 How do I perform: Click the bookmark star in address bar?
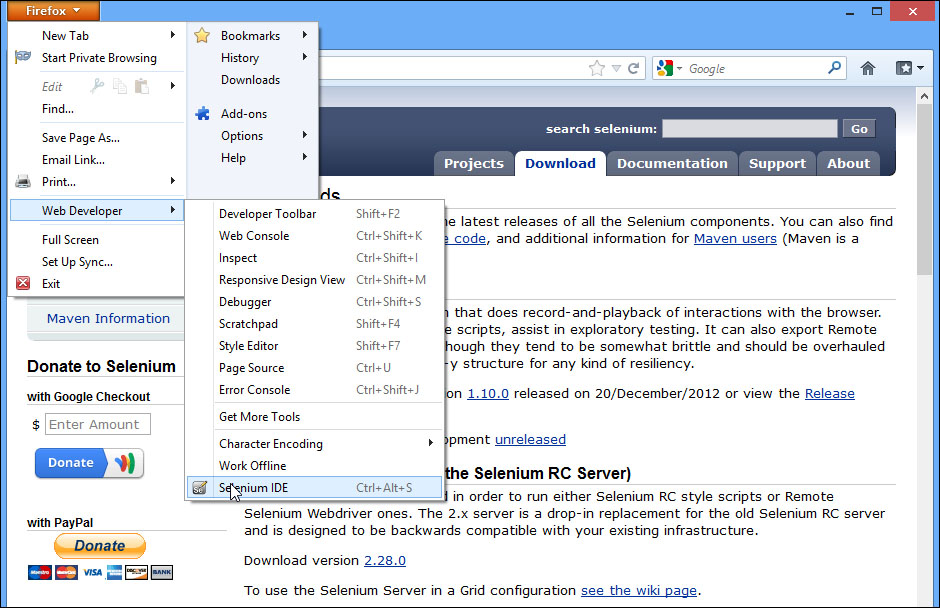[597, 69]
